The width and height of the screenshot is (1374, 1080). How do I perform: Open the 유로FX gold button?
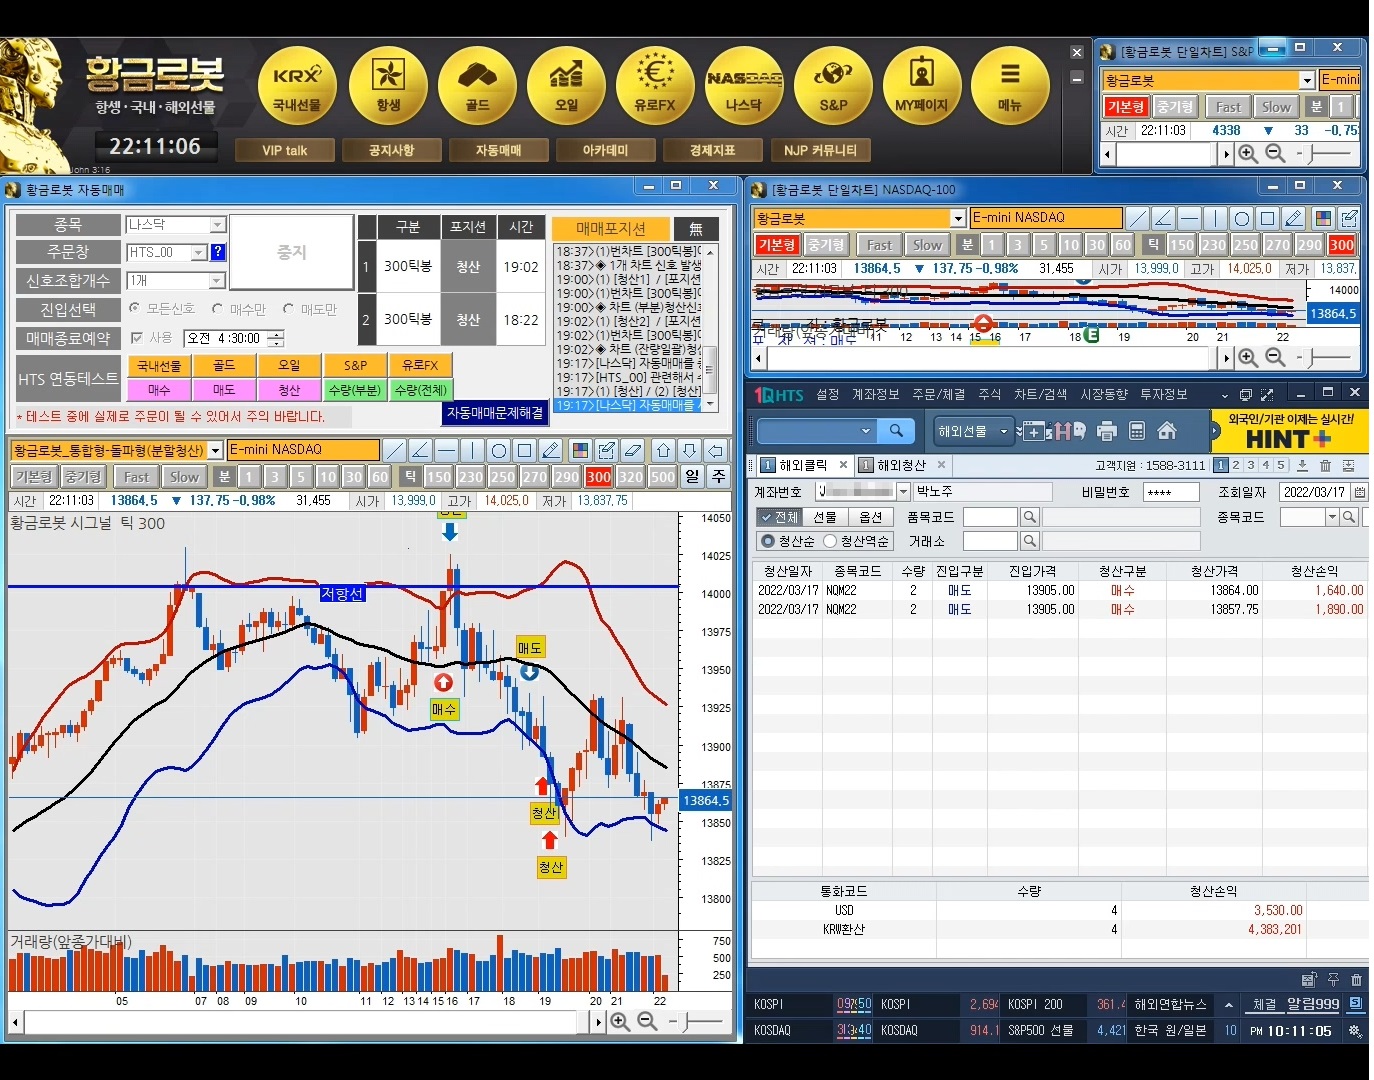[655, 86]
